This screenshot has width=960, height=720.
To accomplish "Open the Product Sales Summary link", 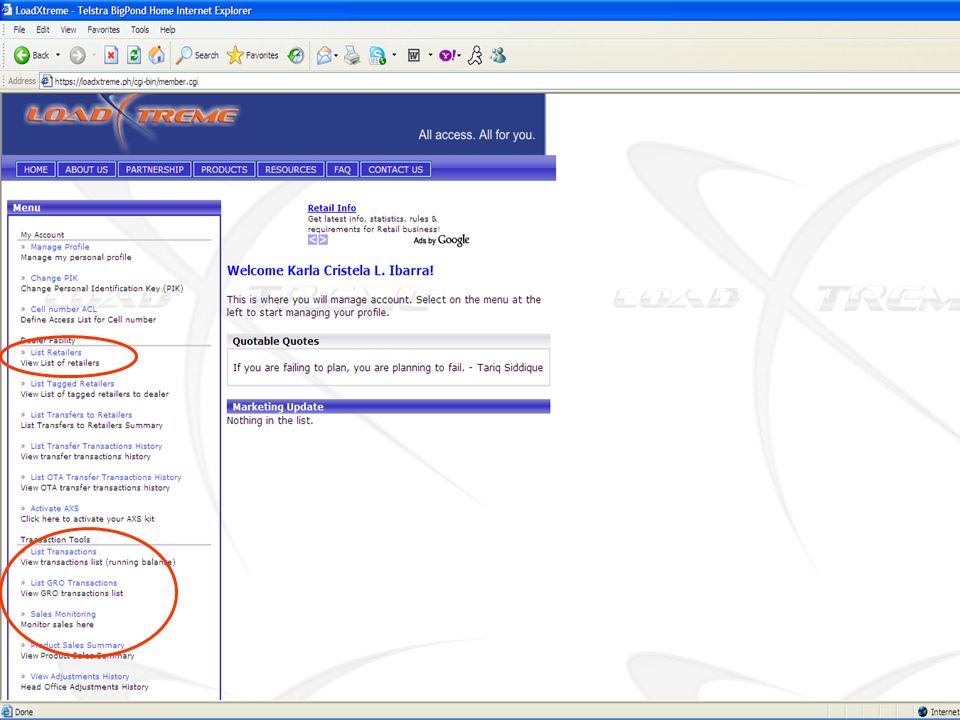I will (77, 645).
